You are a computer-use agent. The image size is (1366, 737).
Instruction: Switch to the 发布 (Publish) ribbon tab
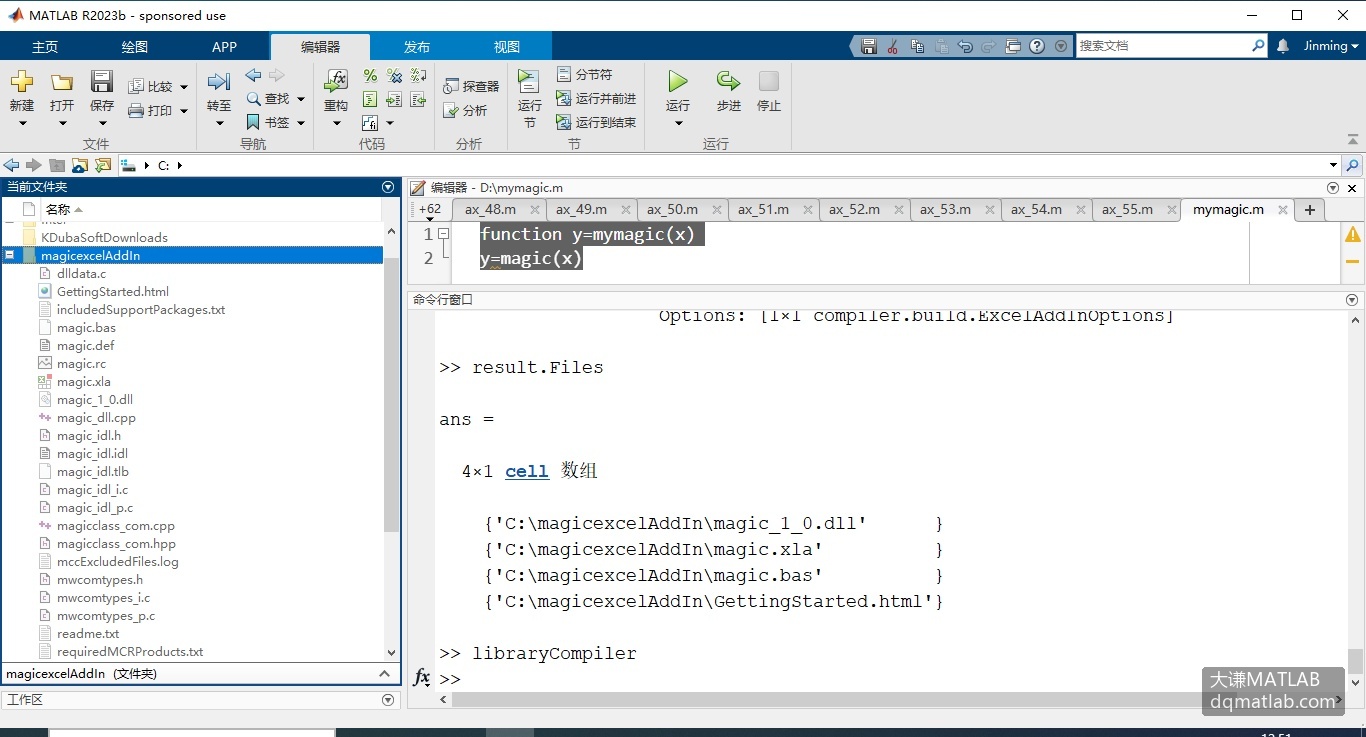point(417,47)
